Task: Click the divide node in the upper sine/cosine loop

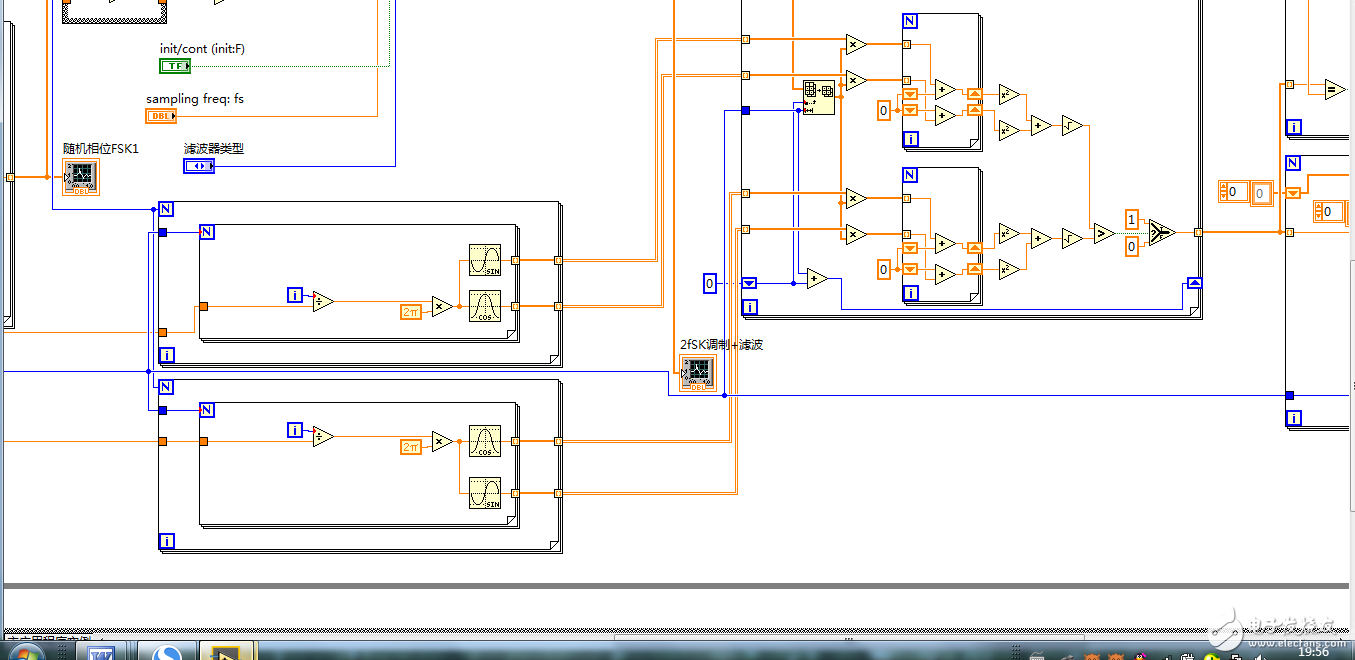Action: click(x=322, y=301)
